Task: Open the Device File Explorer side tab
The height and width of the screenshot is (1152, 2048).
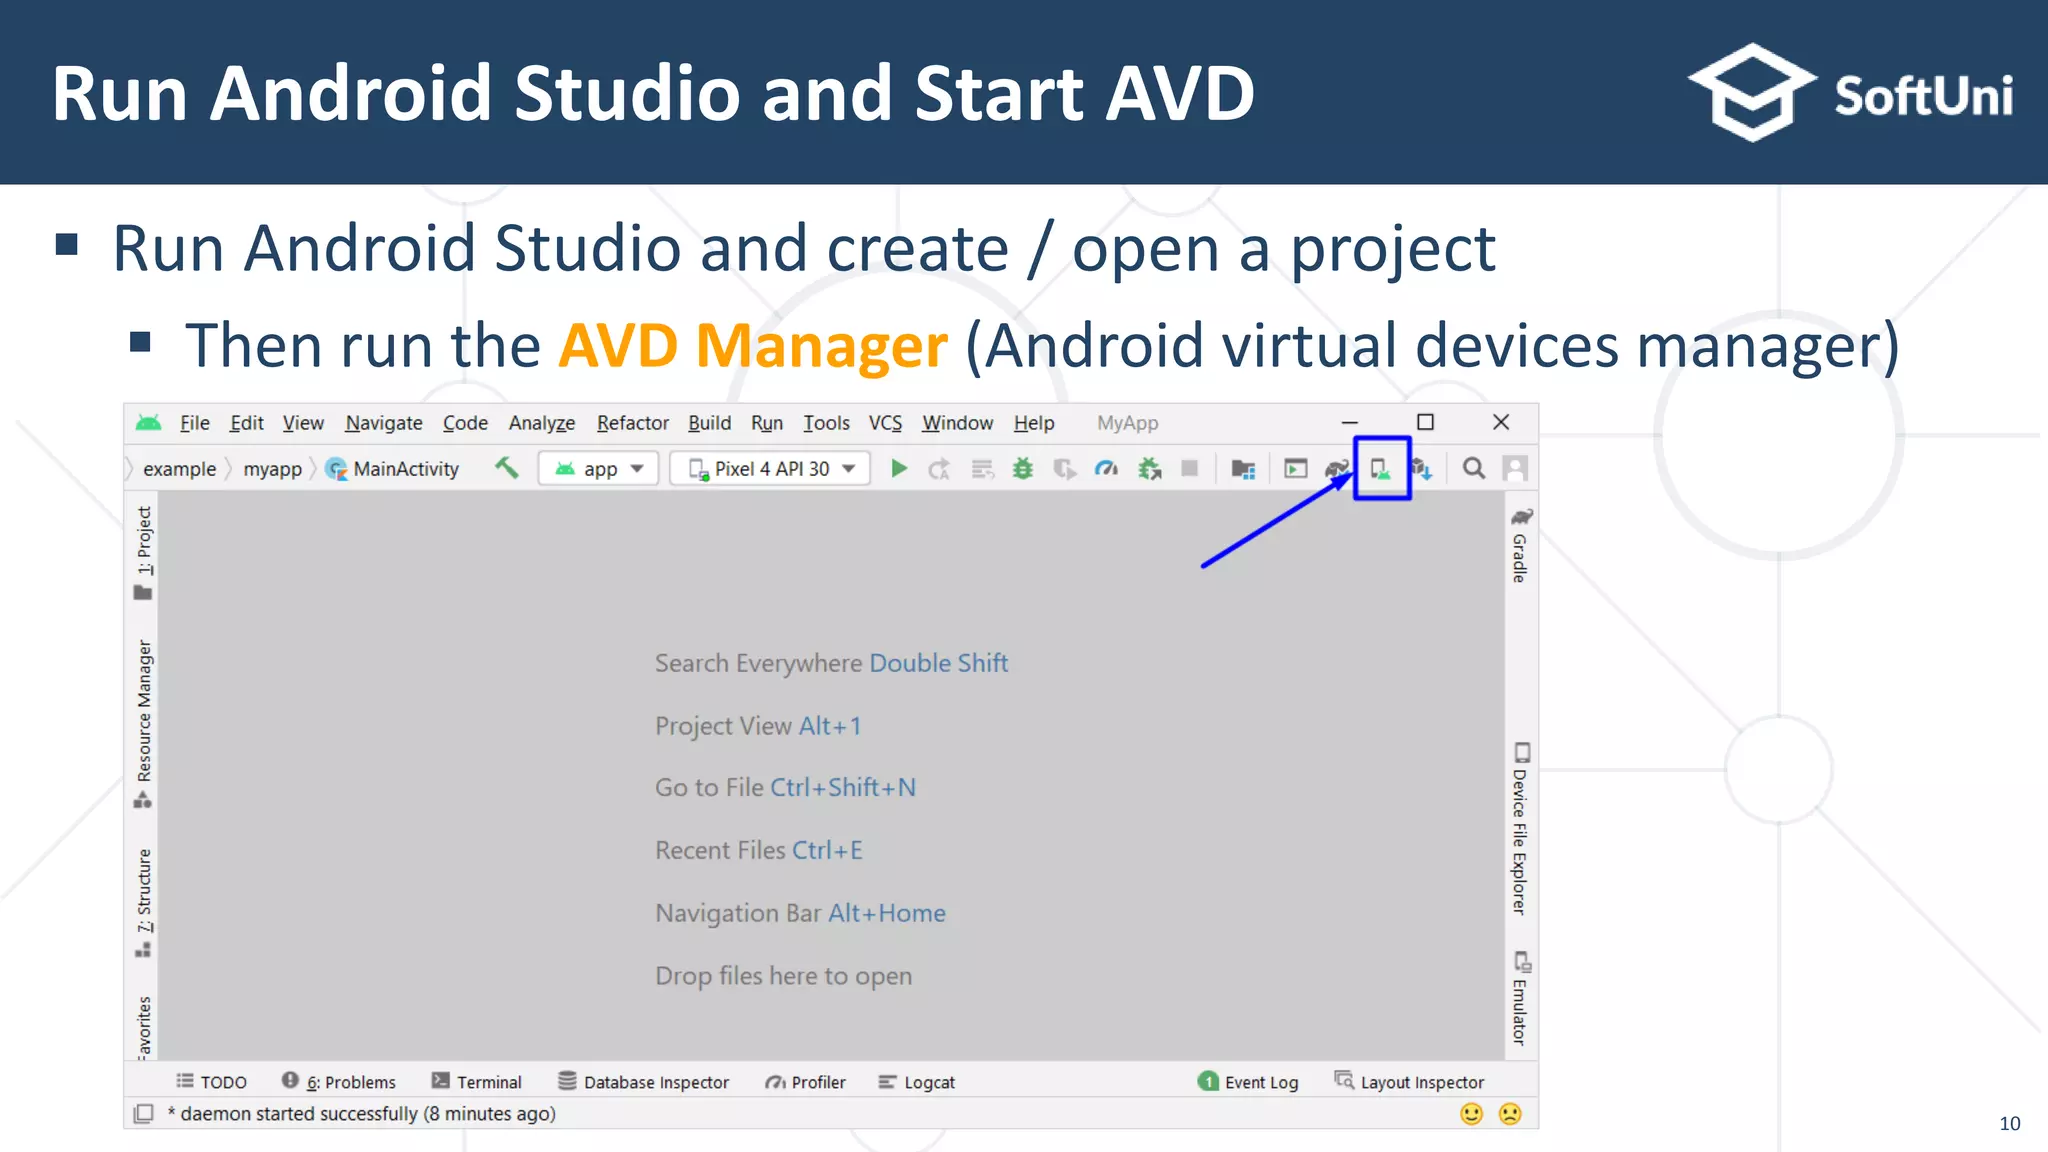Action: [x=1520, y=828]
